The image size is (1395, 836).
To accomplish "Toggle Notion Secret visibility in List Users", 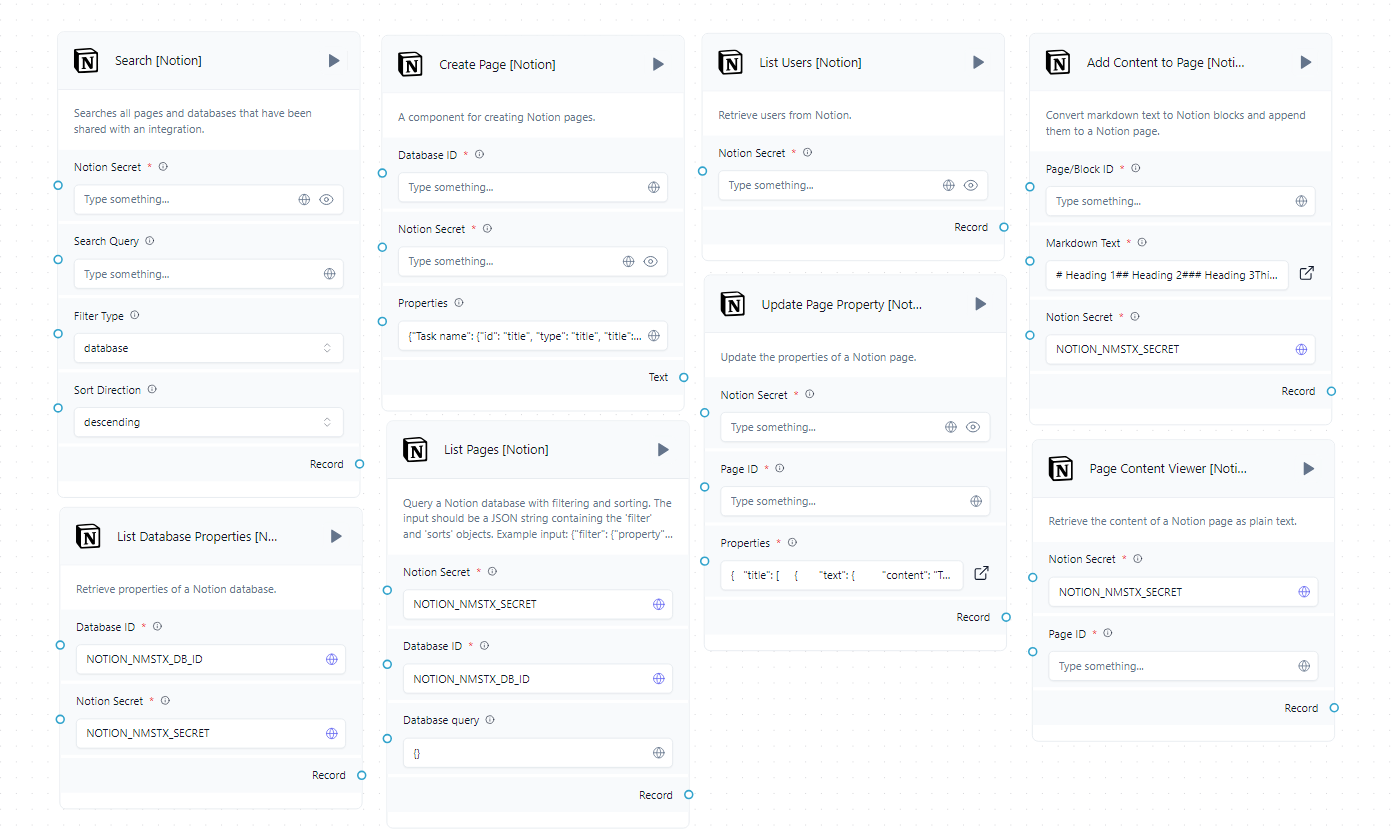I will 970,185.
